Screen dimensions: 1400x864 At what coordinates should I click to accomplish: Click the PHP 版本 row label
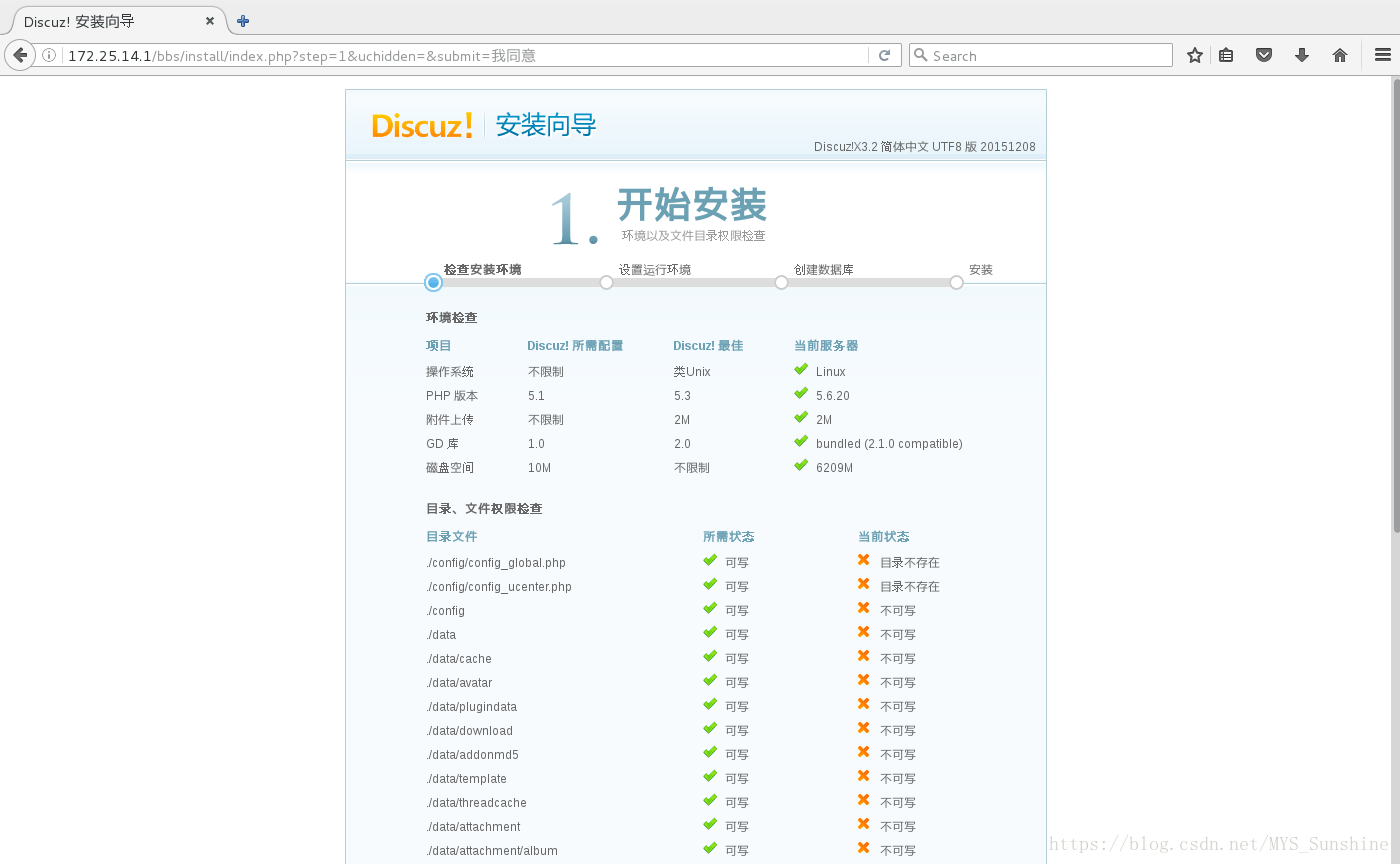click(x=452, y=396)
